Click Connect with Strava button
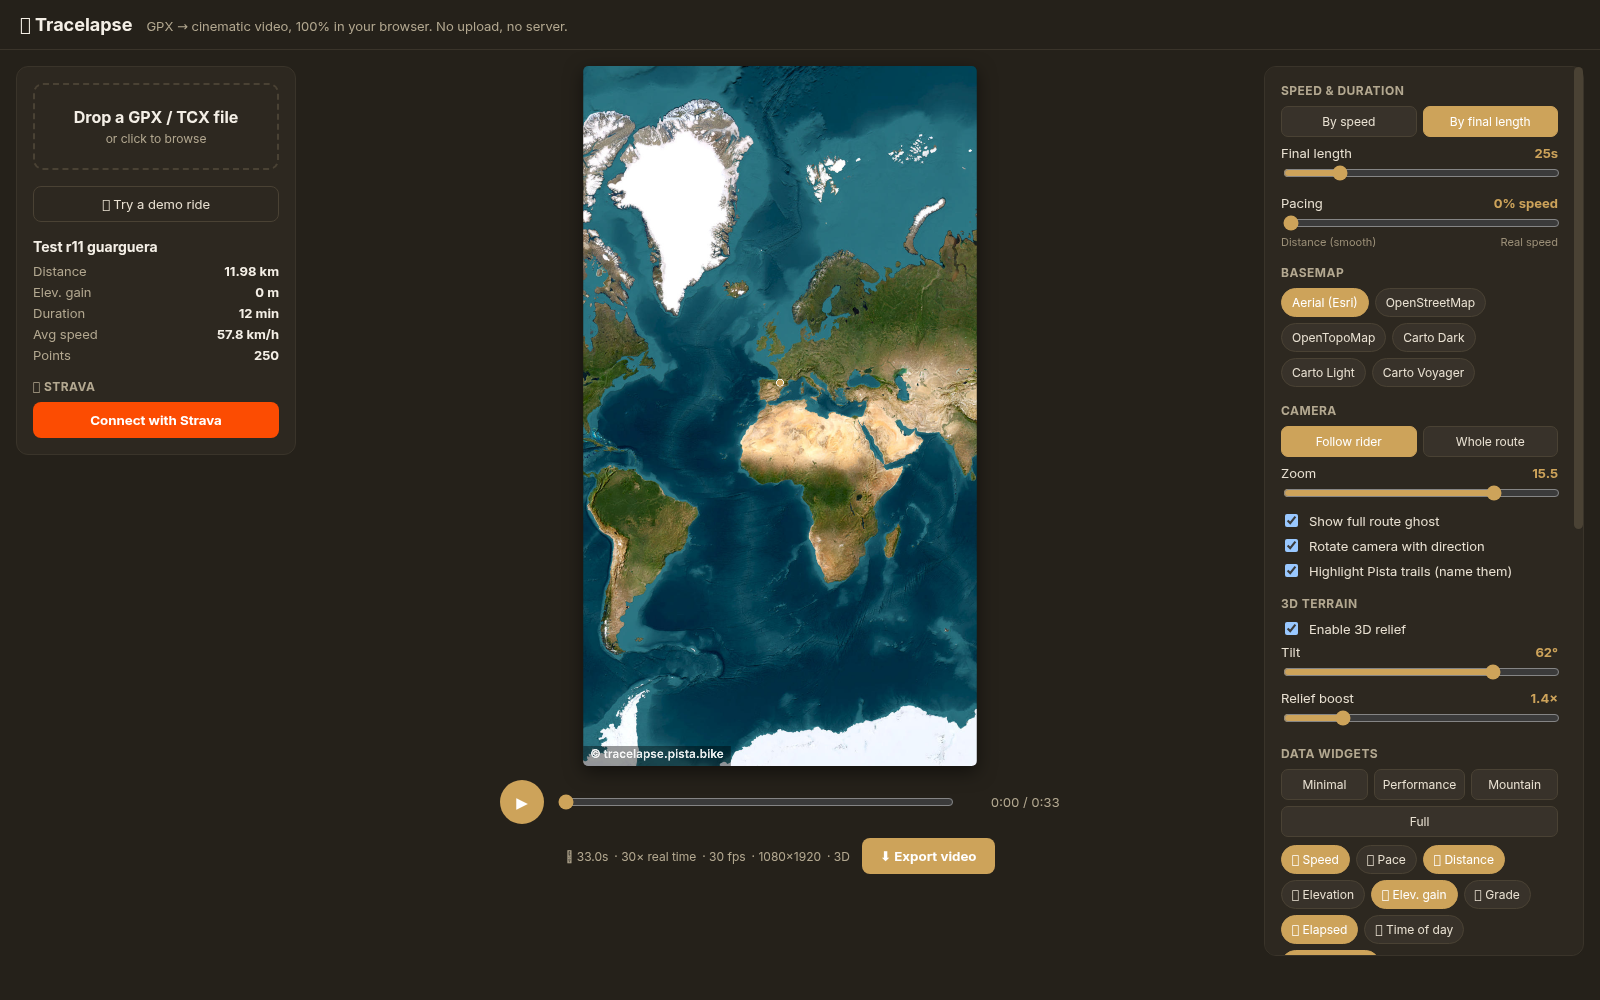 pos(156,420)
